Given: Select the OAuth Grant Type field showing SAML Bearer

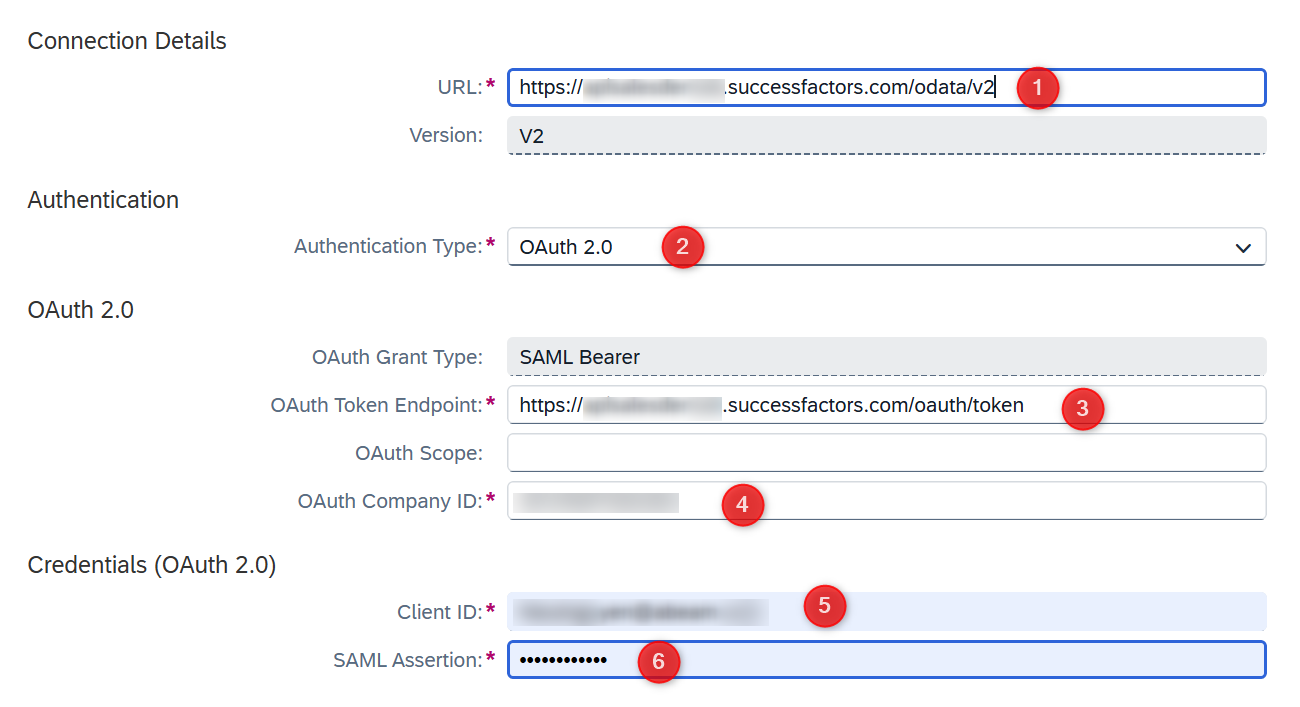Looking at the screenshot, I should (x=885, y=357).
